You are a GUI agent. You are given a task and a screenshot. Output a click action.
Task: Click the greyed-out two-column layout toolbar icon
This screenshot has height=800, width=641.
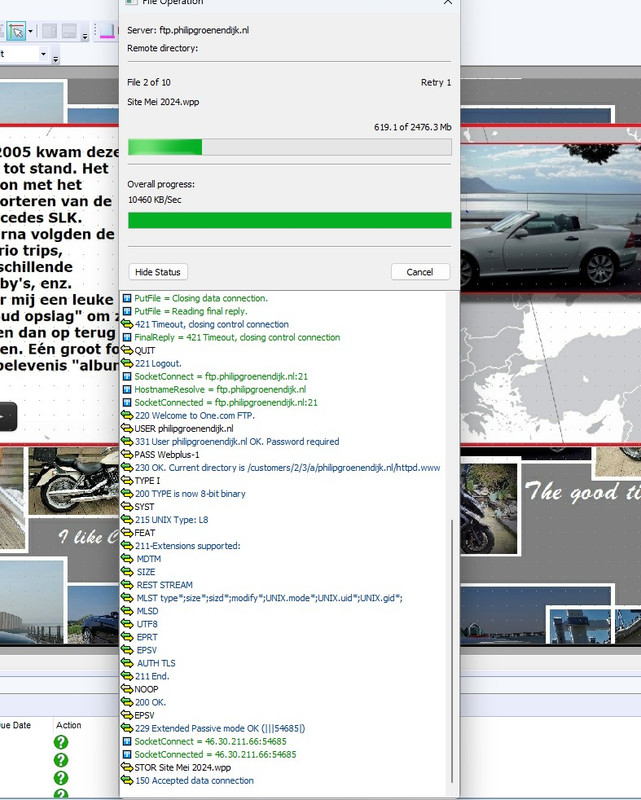pyautogui.click(x=50, y=32)
